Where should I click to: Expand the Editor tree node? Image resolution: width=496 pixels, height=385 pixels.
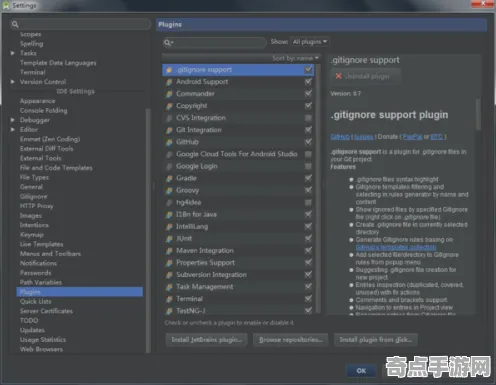(13, 129)
